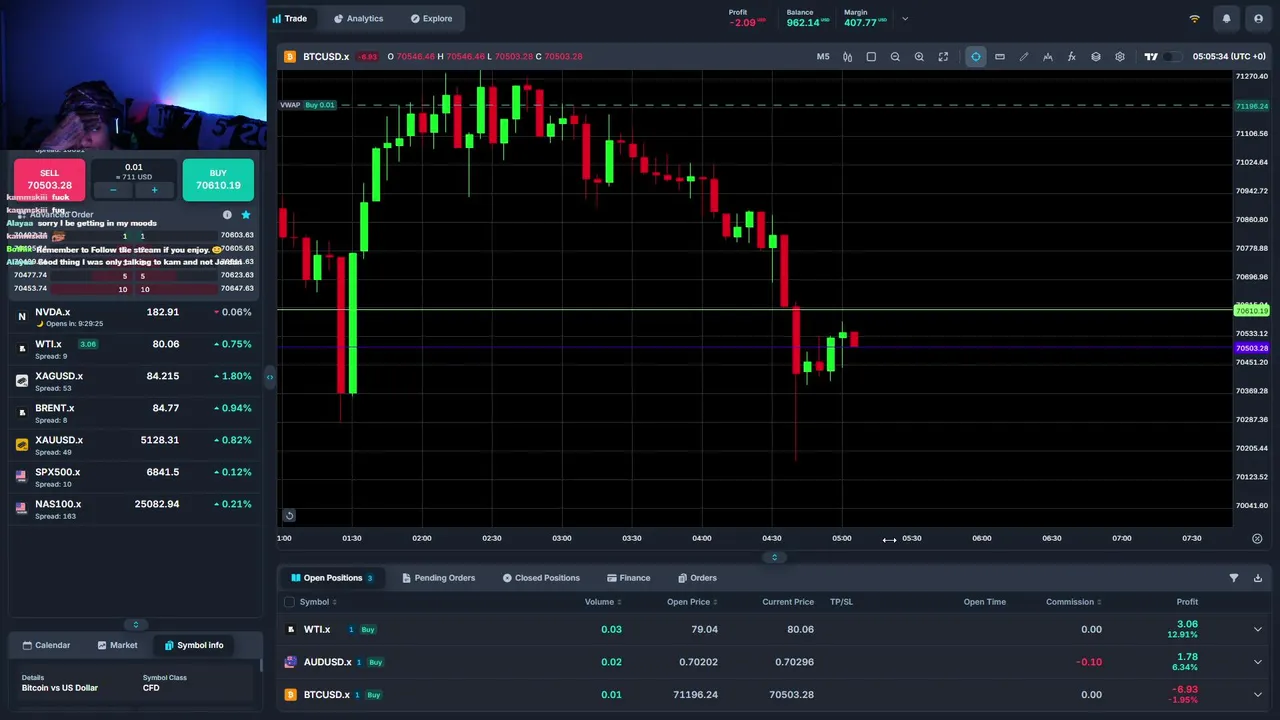Open the fx indicators menu
The width and height of the screenshot is (1280, 720).
[1072, 57]
